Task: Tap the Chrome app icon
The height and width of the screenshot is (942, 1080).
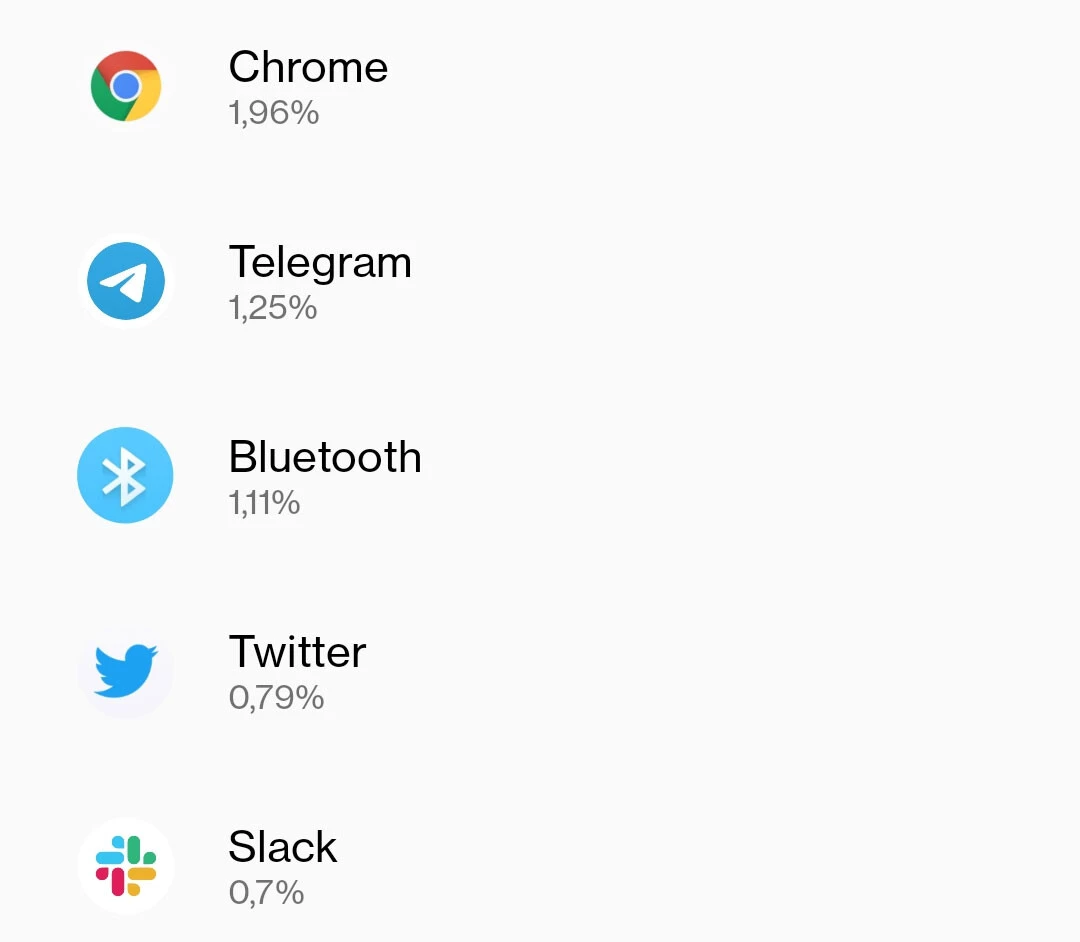Action: click(x=125, y=86)
